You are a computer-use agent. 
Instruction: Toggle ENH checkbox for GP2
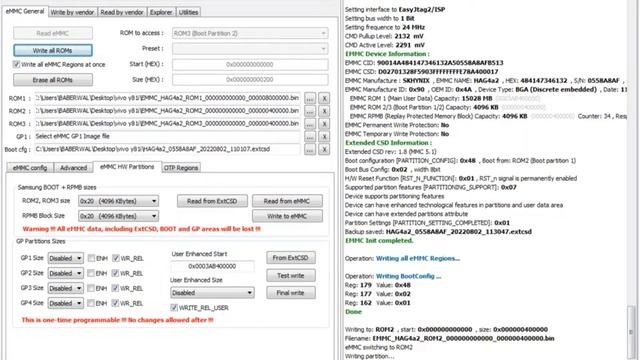(x=91, y=273)
